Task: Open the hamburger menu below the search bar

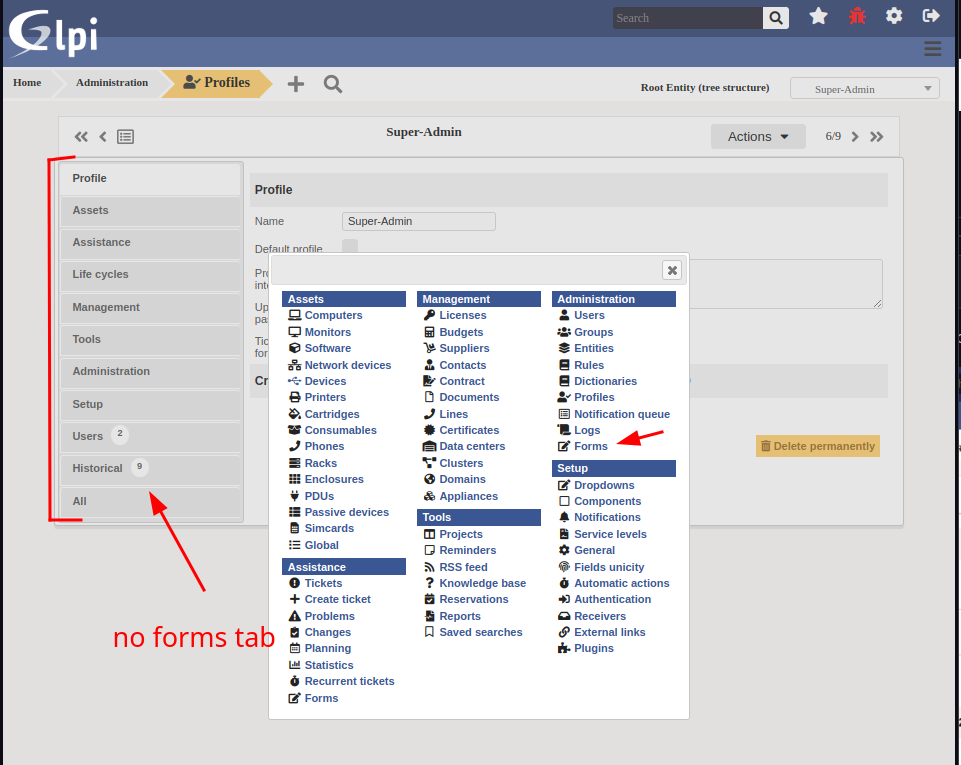Action: [x=932, y=48]
